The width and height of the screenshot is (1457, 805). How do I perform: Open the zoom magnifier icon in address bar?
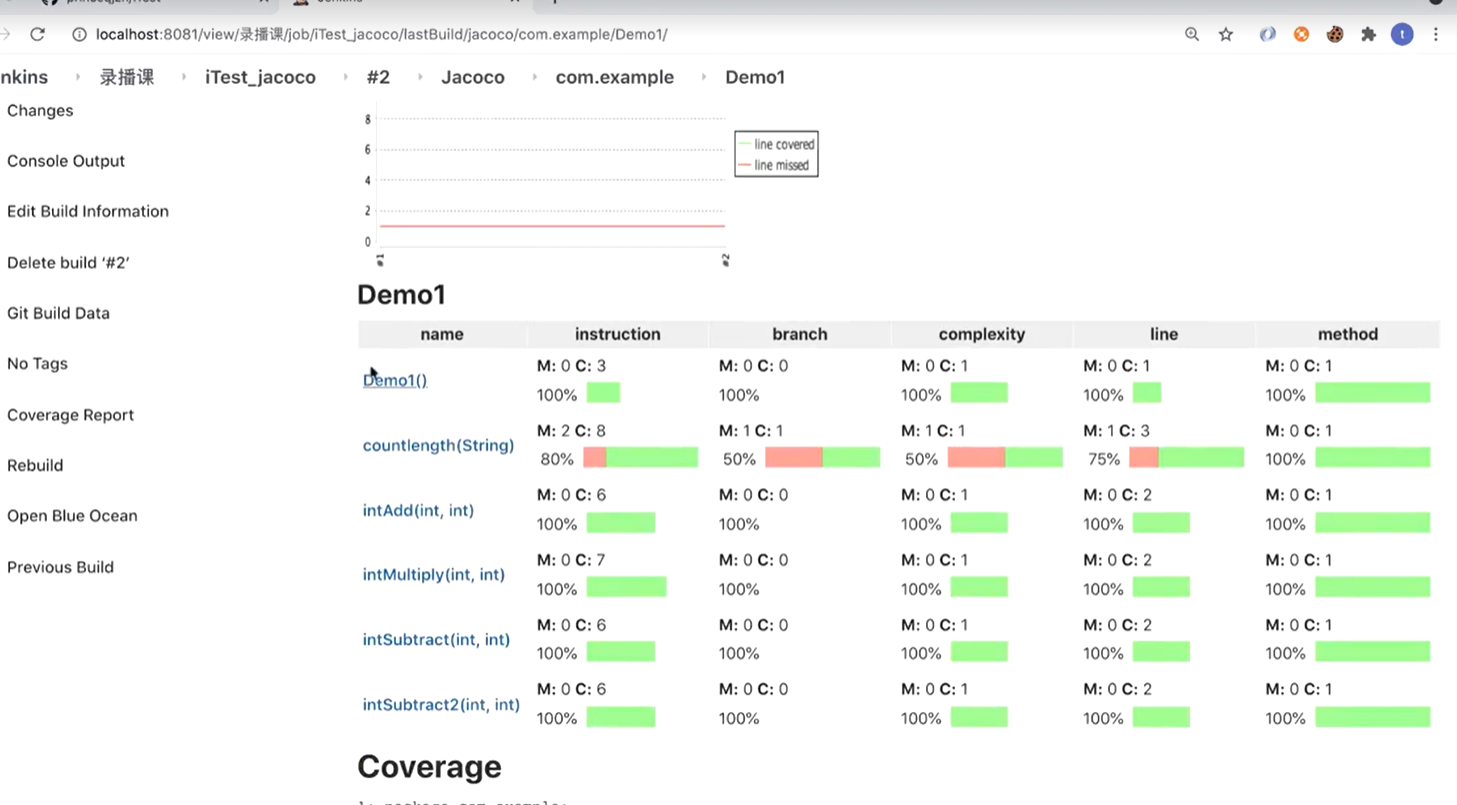click(x=1192, y=34)
